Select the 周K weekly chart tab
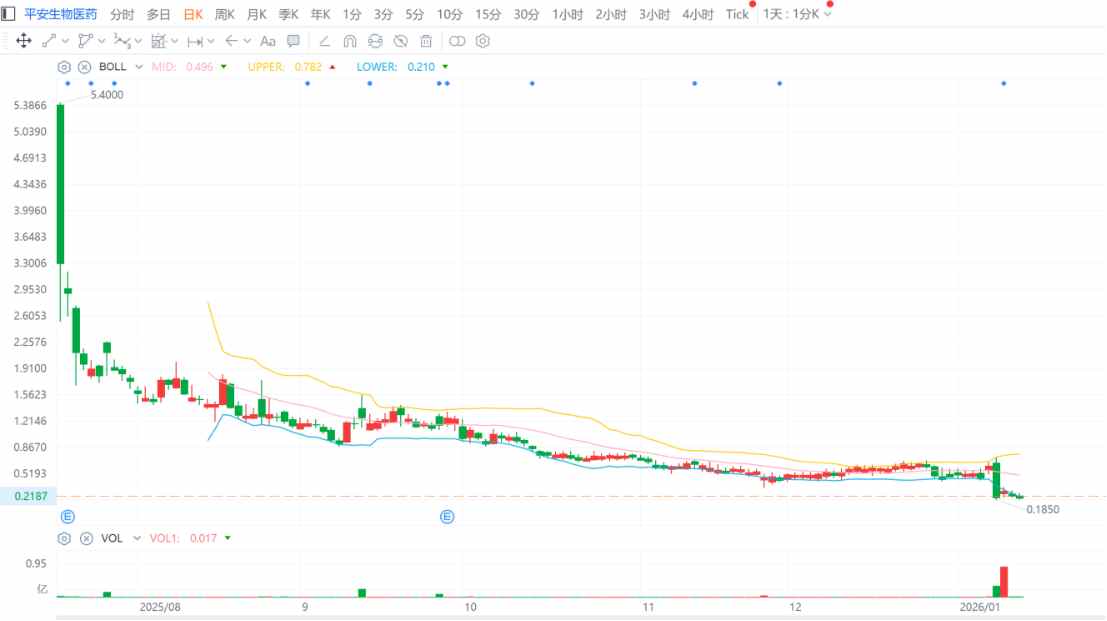 (225, 14)
